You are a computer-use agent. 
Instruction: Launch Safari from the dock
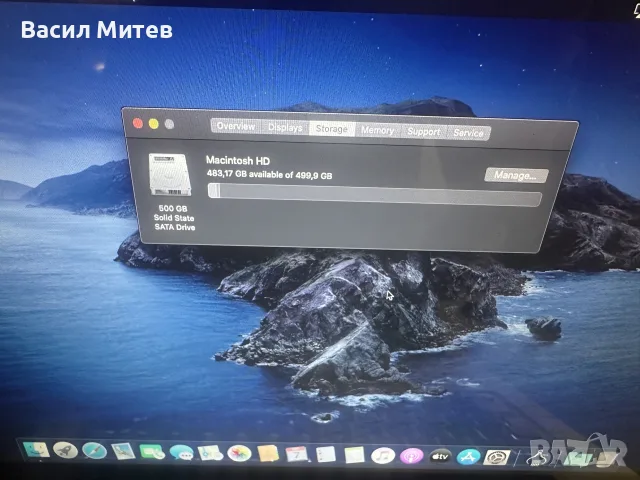pos(94,451)
